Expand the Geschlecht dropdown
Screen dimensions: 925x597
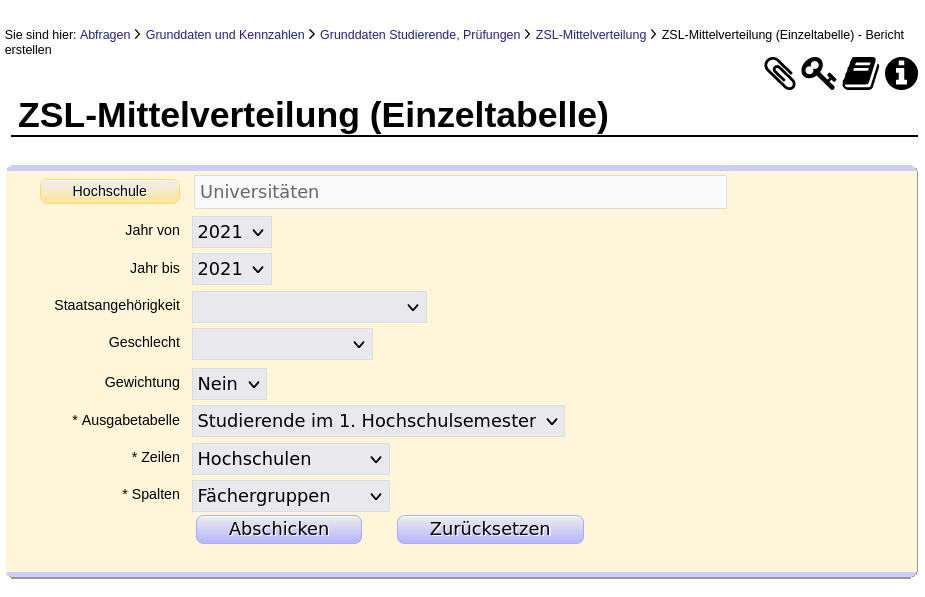tap(282, 344)
